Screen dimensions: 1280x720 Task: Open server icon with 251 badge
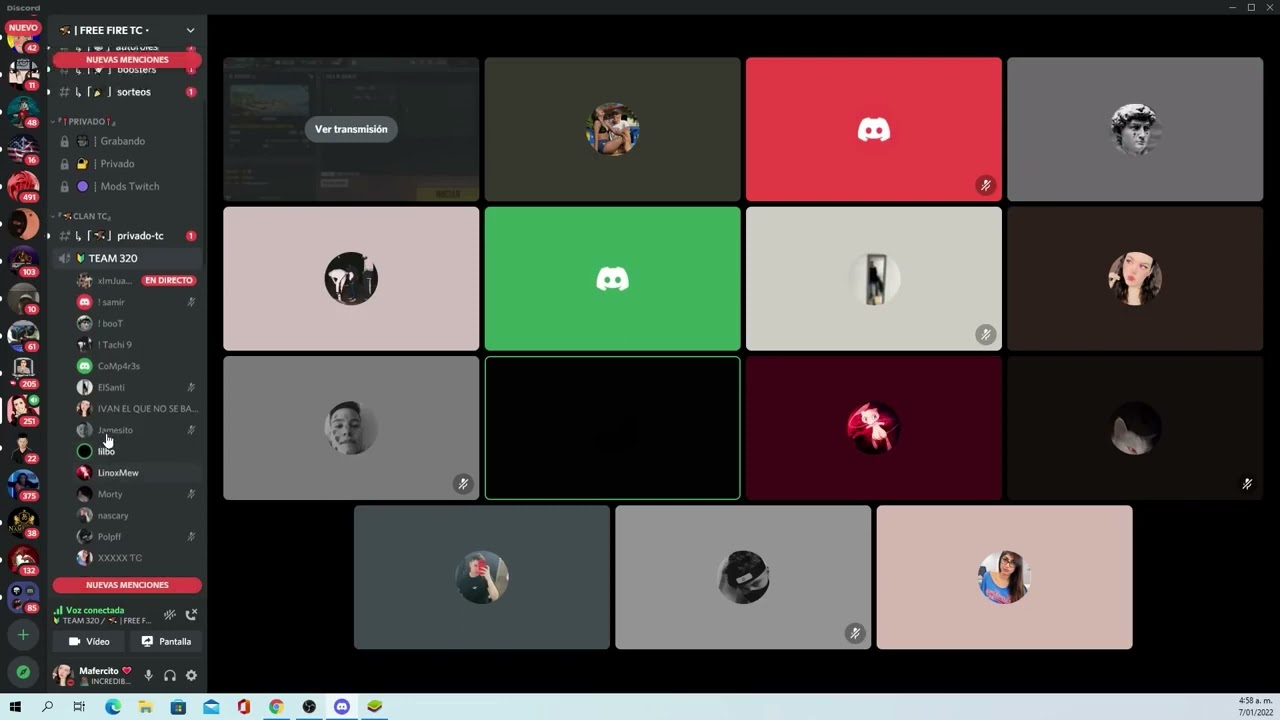[x=23, y=410]
